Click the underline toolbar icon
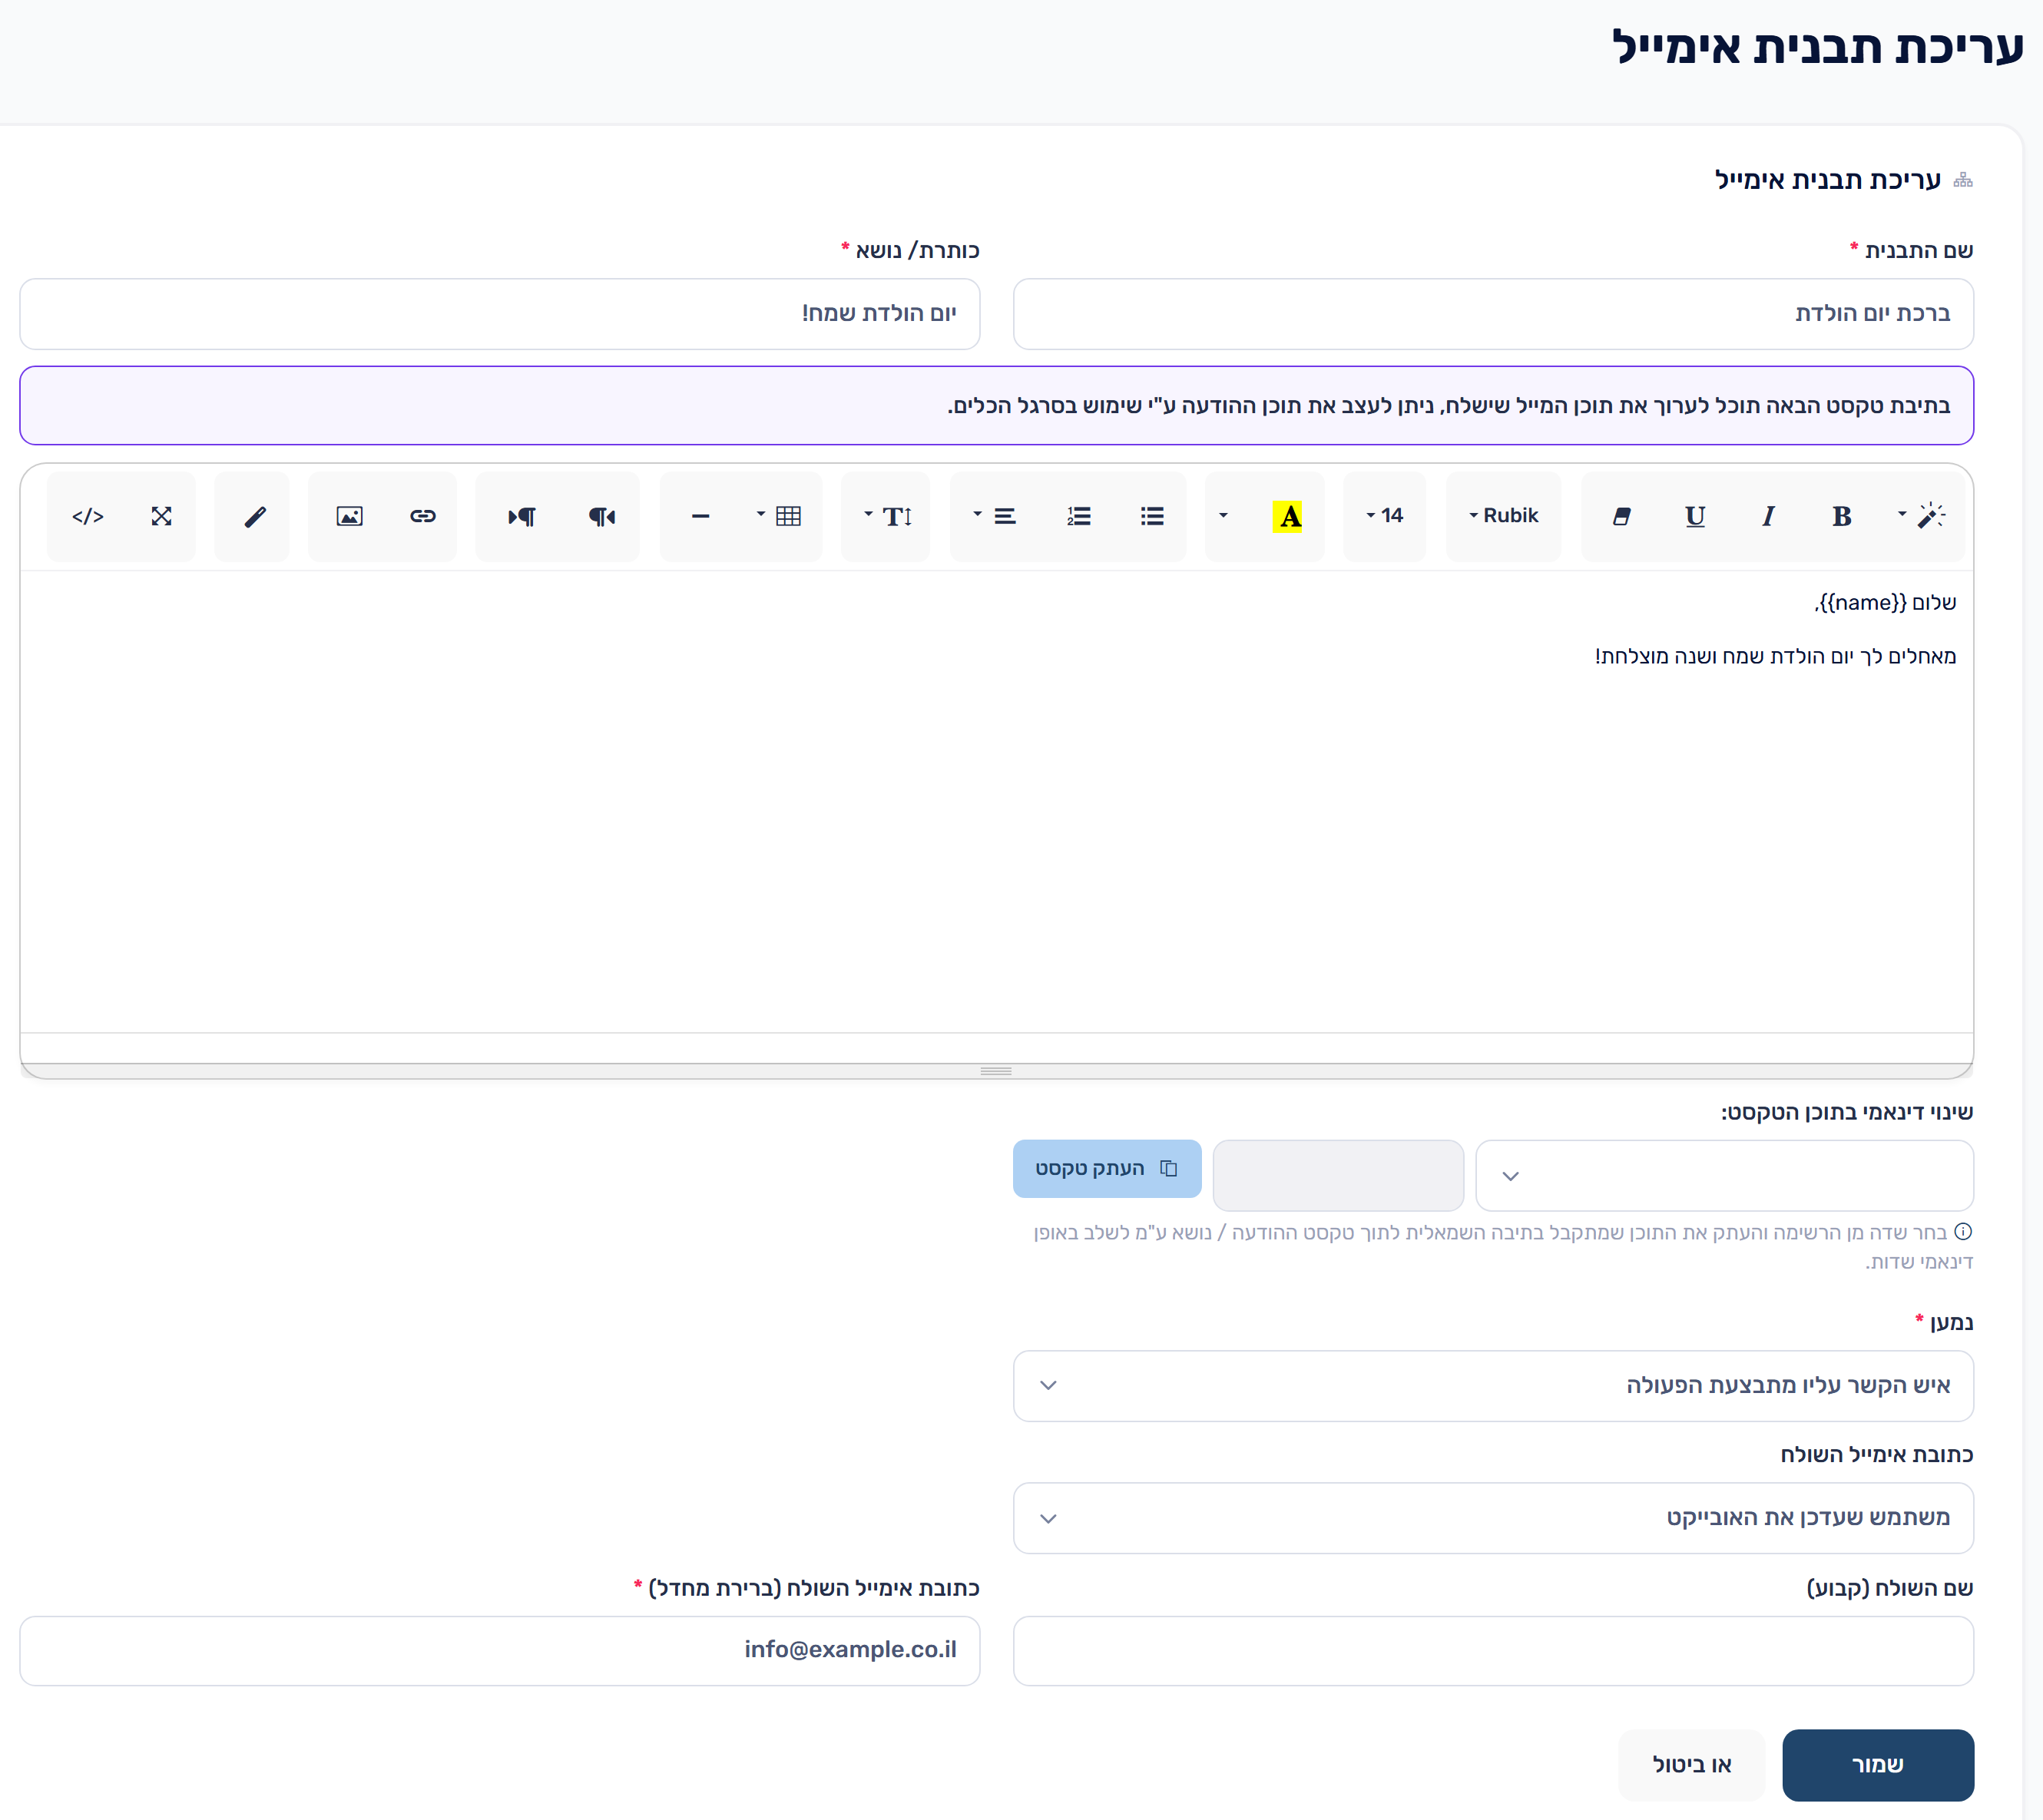2043x1820 pixels. 1694,516
